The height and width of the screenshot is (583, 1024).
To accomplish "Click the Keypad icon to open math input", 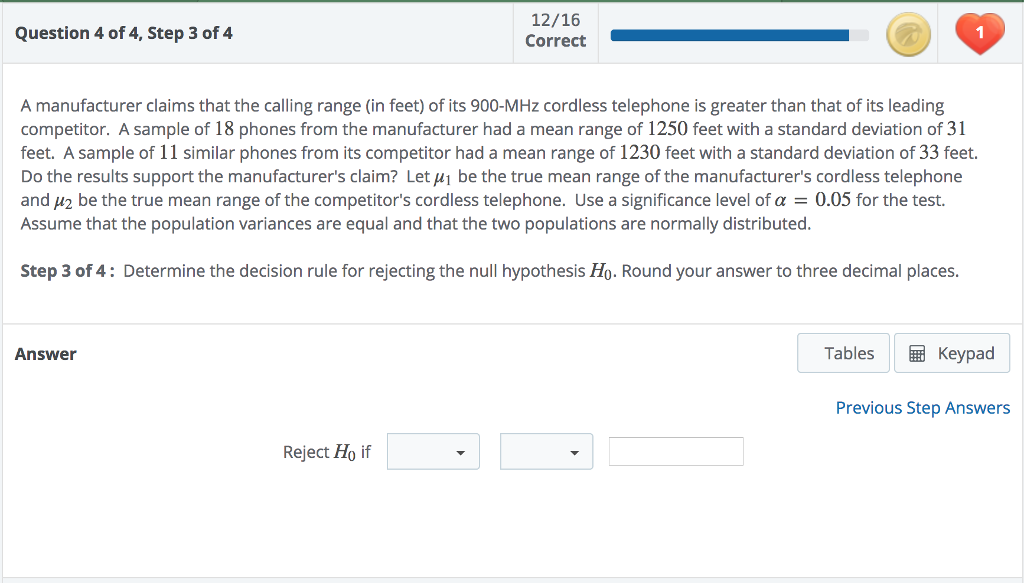I will 951,353.
